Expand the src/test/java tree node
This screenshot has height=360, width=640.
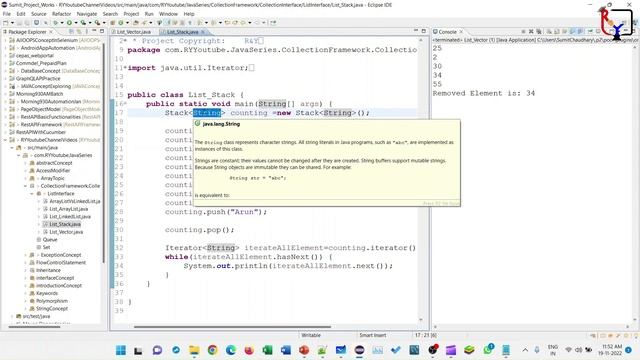click(x=12, y=316)
